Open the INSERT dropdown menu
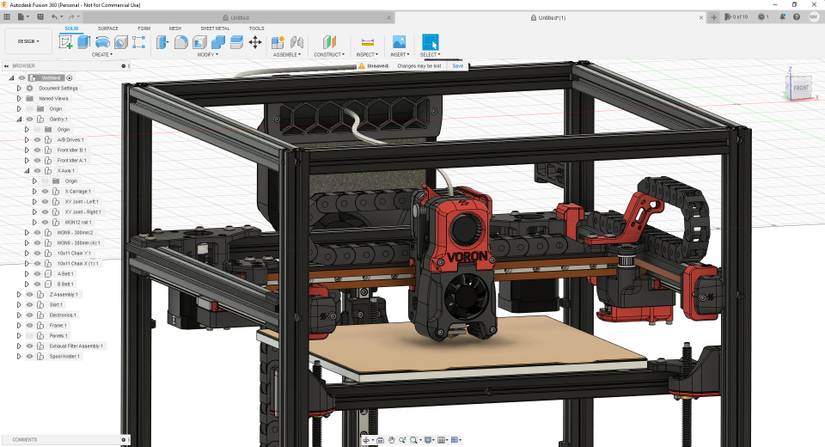The height and width of the screenshot is (447, 825). pyautogui.click(x=399, y=55)
